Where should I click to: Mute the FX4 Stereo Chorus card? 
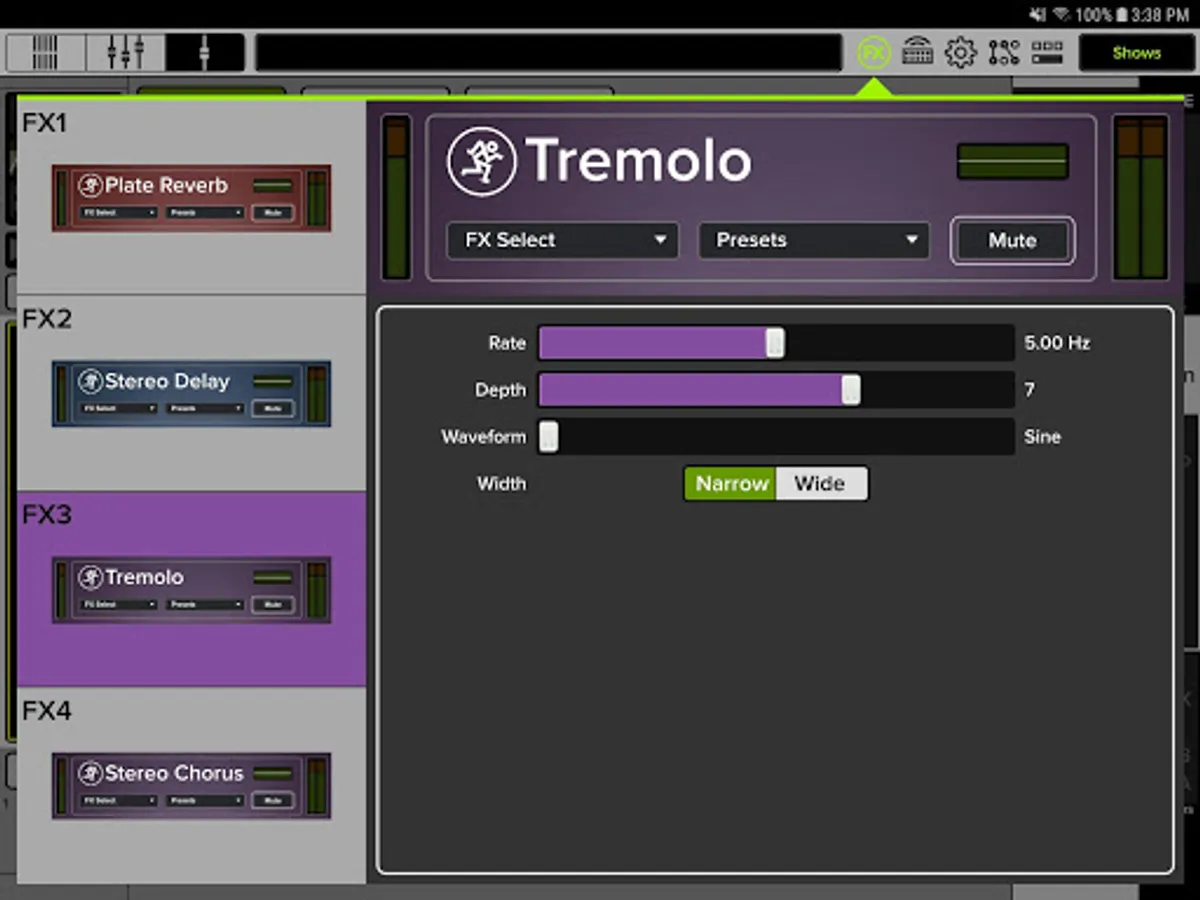273,801
